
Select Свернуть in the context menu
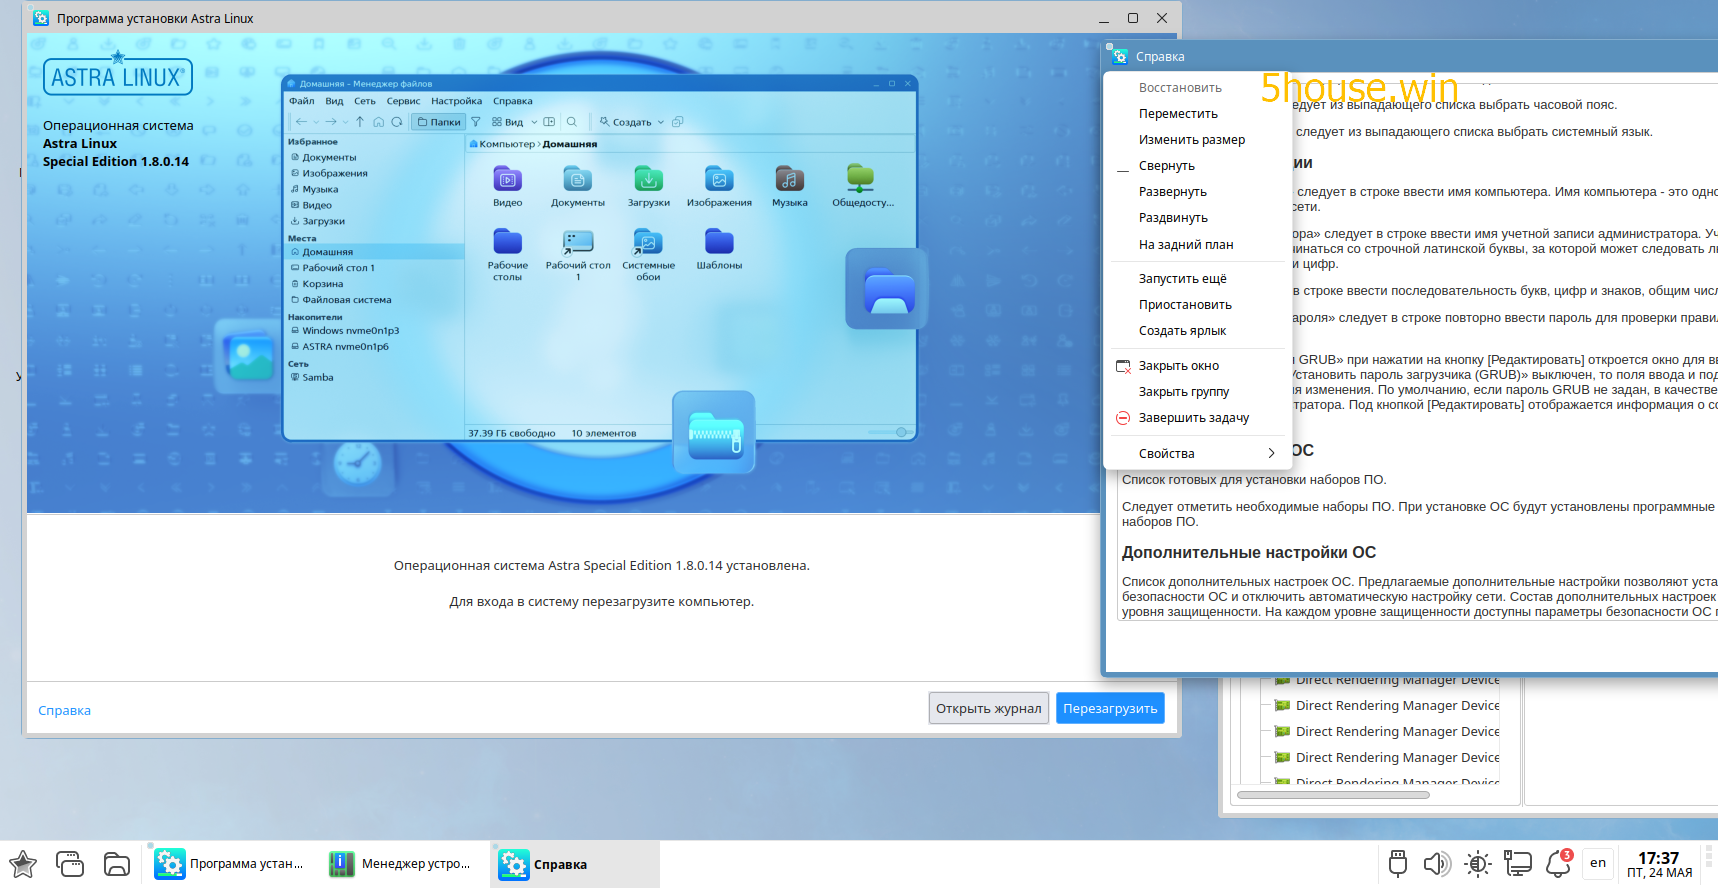click(1167, 166)
